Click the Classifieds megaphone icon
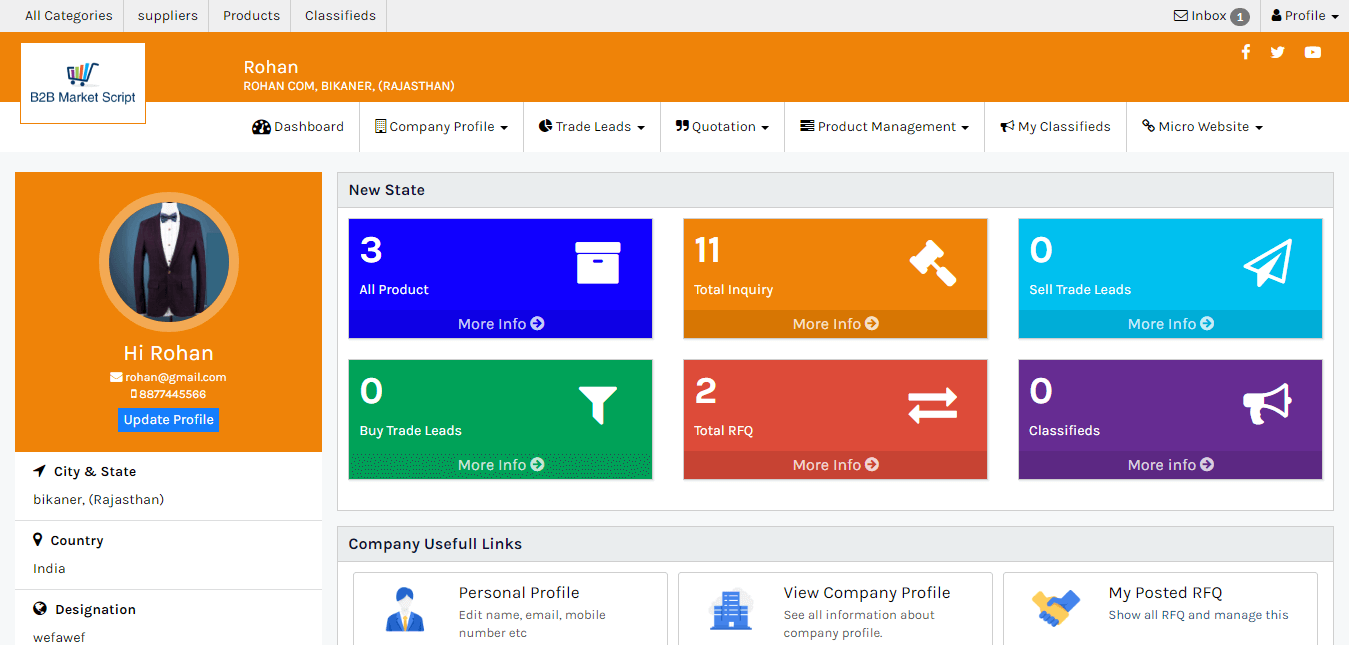 point(1267,404)
